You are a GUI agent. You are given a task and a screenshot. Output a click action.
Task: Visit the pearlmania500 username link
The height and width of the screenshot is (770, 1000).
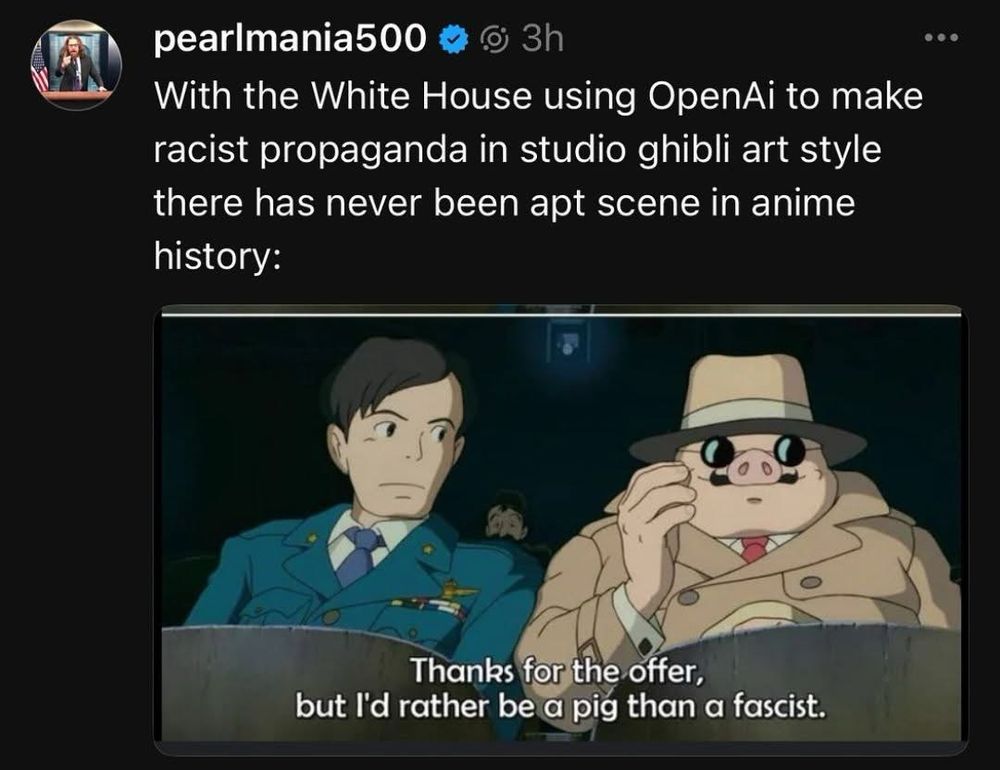pyautogui.click(x=290, y=38)
